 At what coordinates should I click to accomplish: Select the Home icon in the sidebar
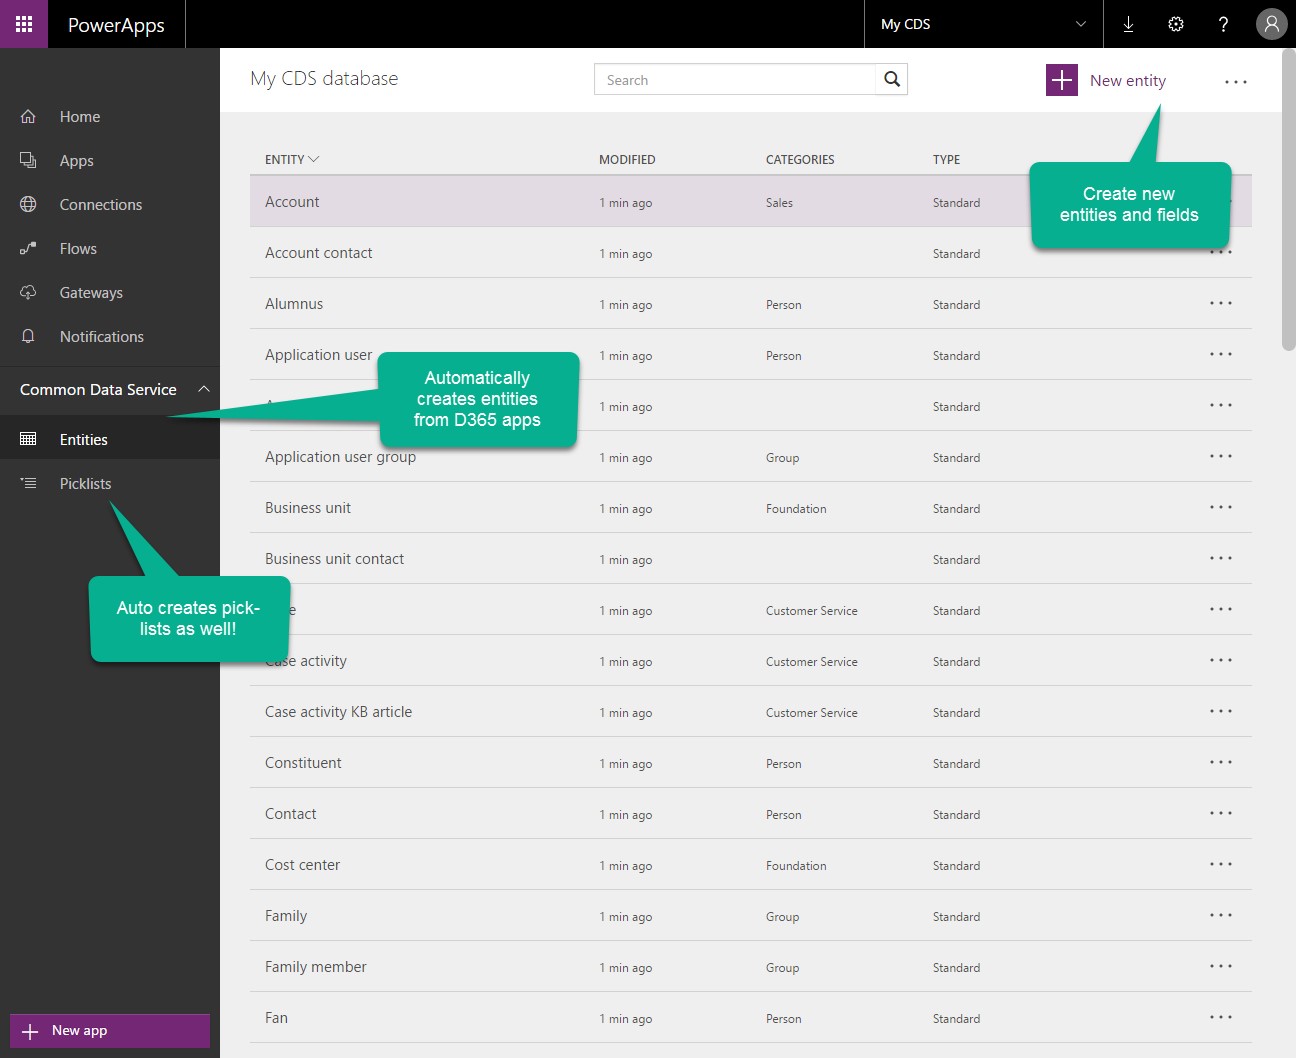pos(29,116)
